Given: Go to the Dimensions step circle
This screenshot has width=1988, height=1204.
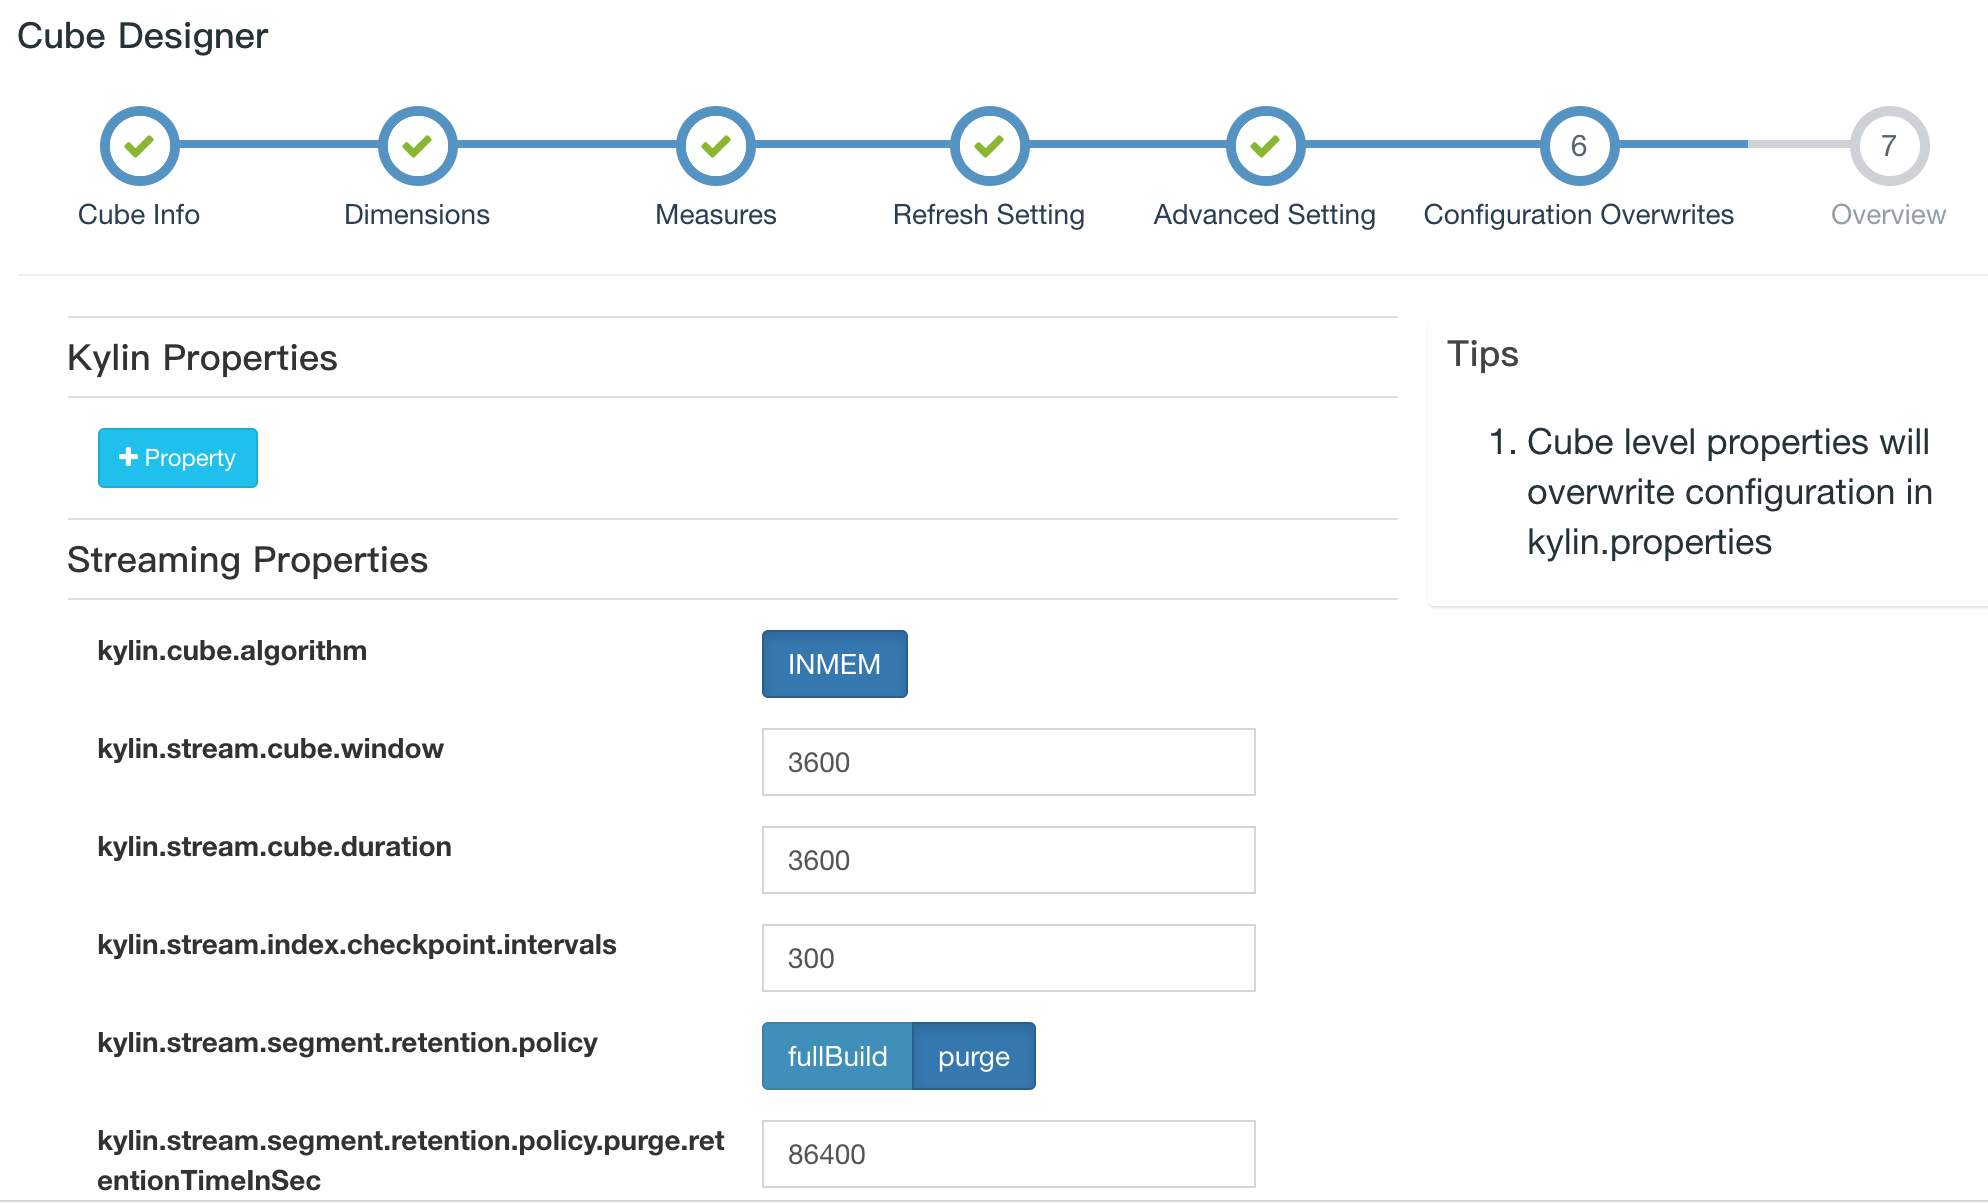Looking at the screenshot, I should click(417, 146).
